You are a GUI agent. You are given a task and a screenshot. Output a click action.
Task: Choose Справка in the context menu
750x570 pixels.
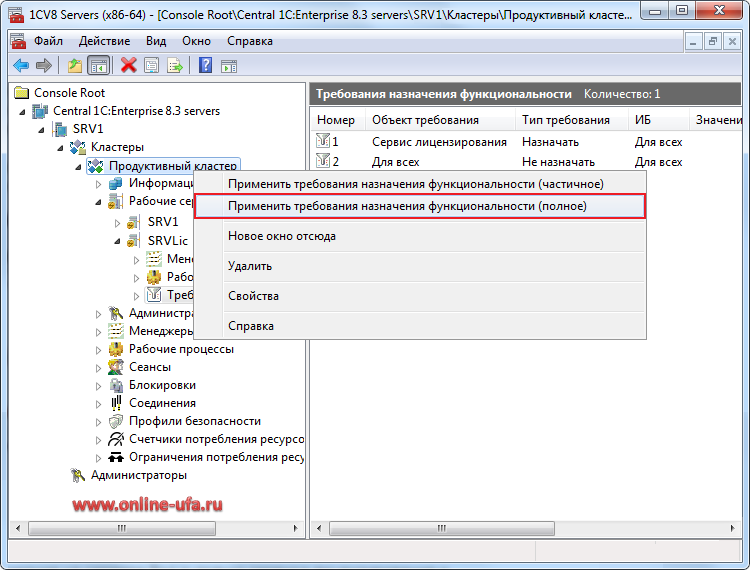click(x=420, y=326)
